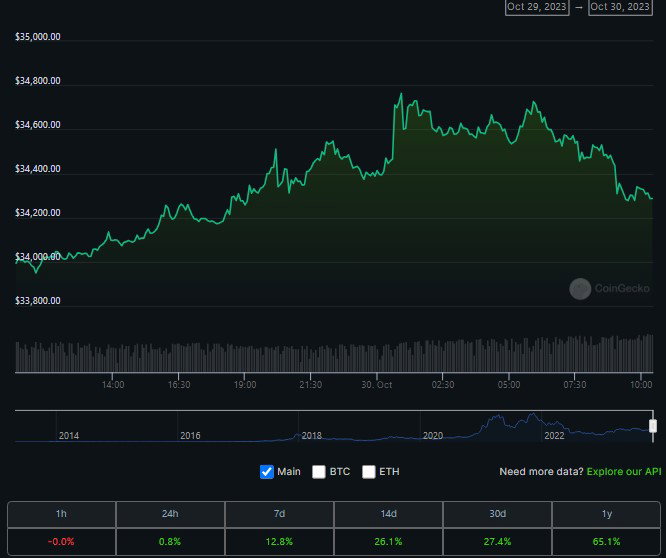Click the range navigator right handle

[653, 426]
